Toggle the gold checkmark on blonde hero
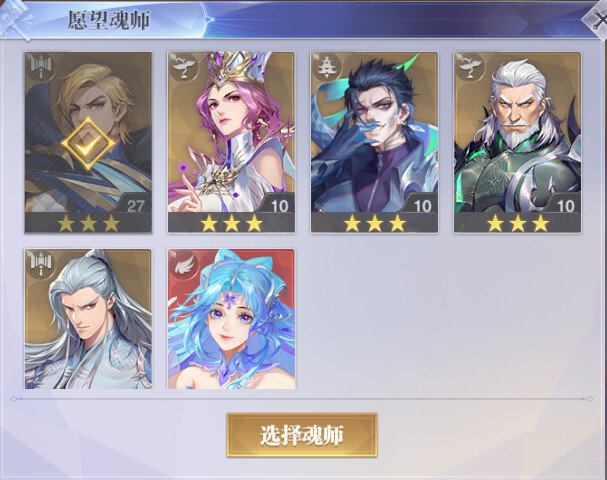 pos(88,144)
